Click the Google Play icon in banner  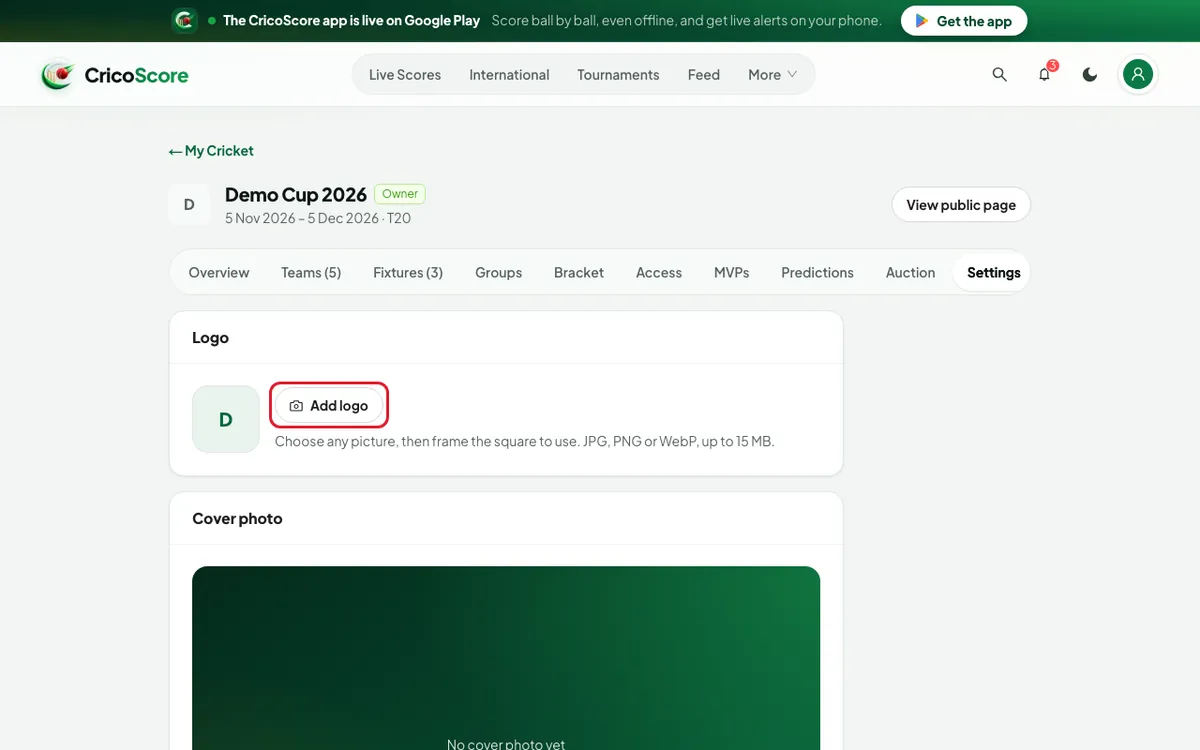[922, 21]
